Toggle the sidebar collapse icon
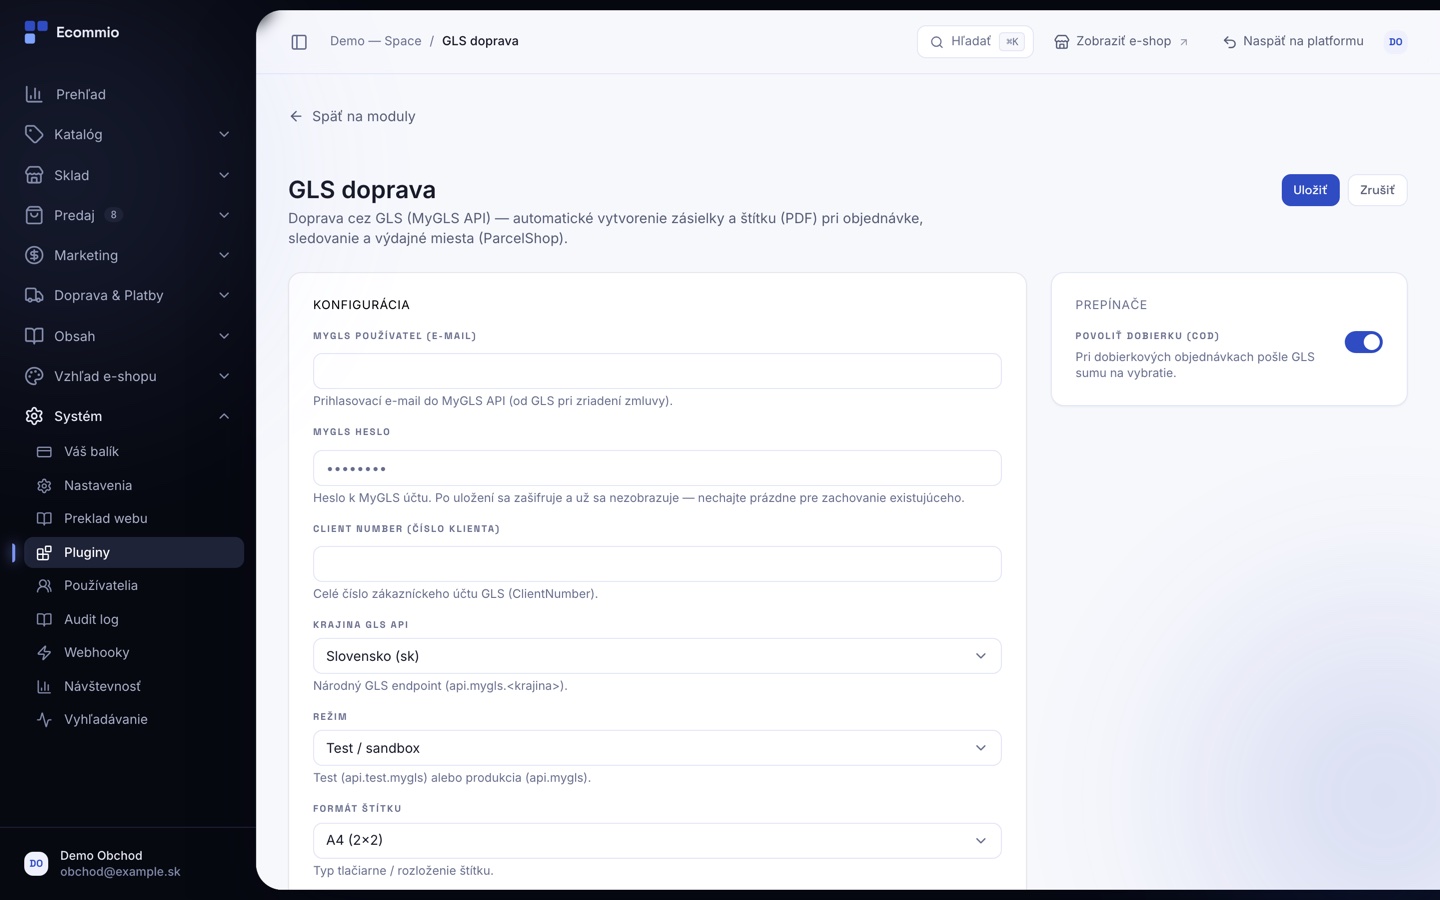This screenshot has height=900, width=1440. pos(299,42)
